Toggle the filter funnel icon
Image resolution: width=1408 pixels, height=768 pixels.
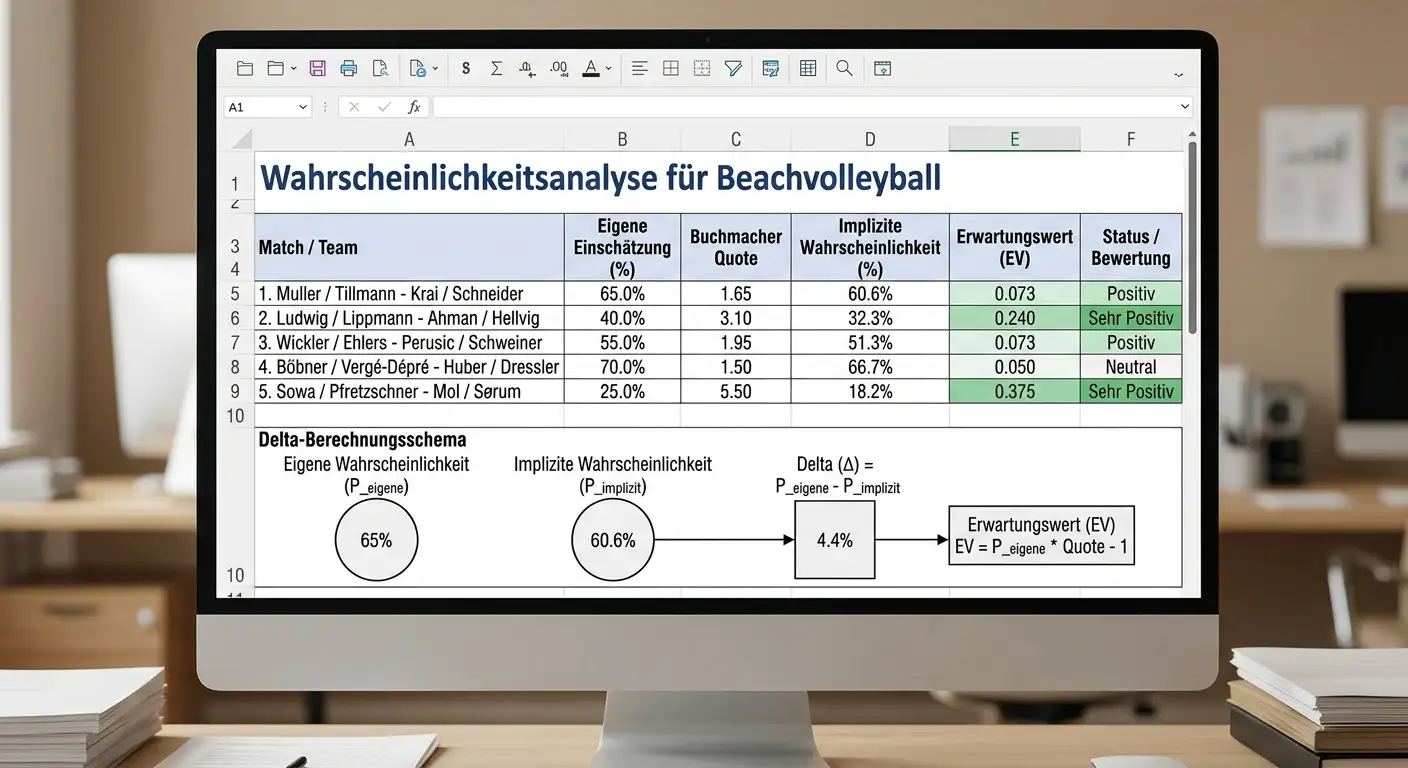pos(733,69)
